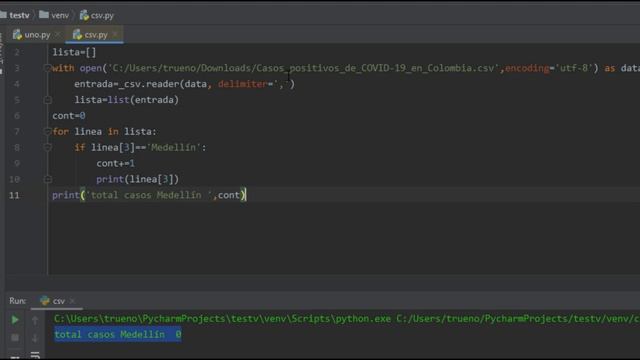
Task: Click the text lista=[] on line 2
Action: (x=74, y=52)
